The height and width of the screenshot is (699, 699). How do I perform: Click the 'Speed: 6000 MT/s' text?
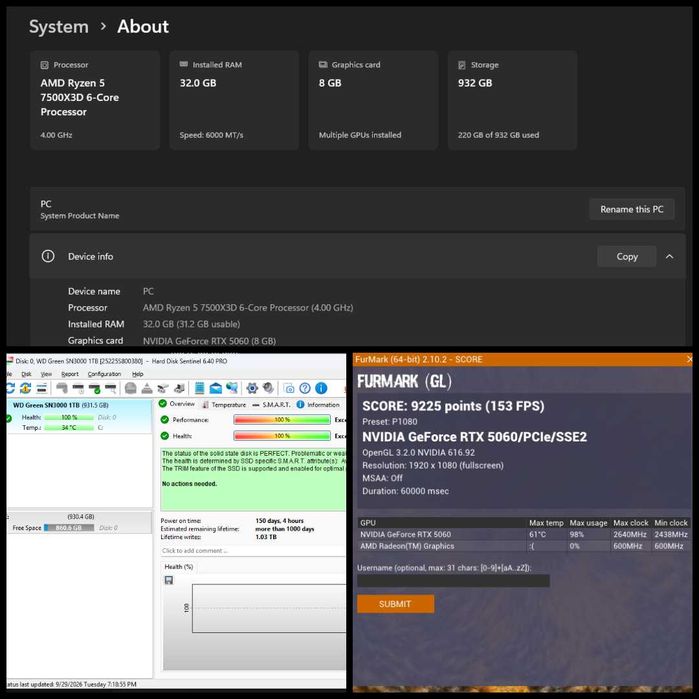click(211, 135)
